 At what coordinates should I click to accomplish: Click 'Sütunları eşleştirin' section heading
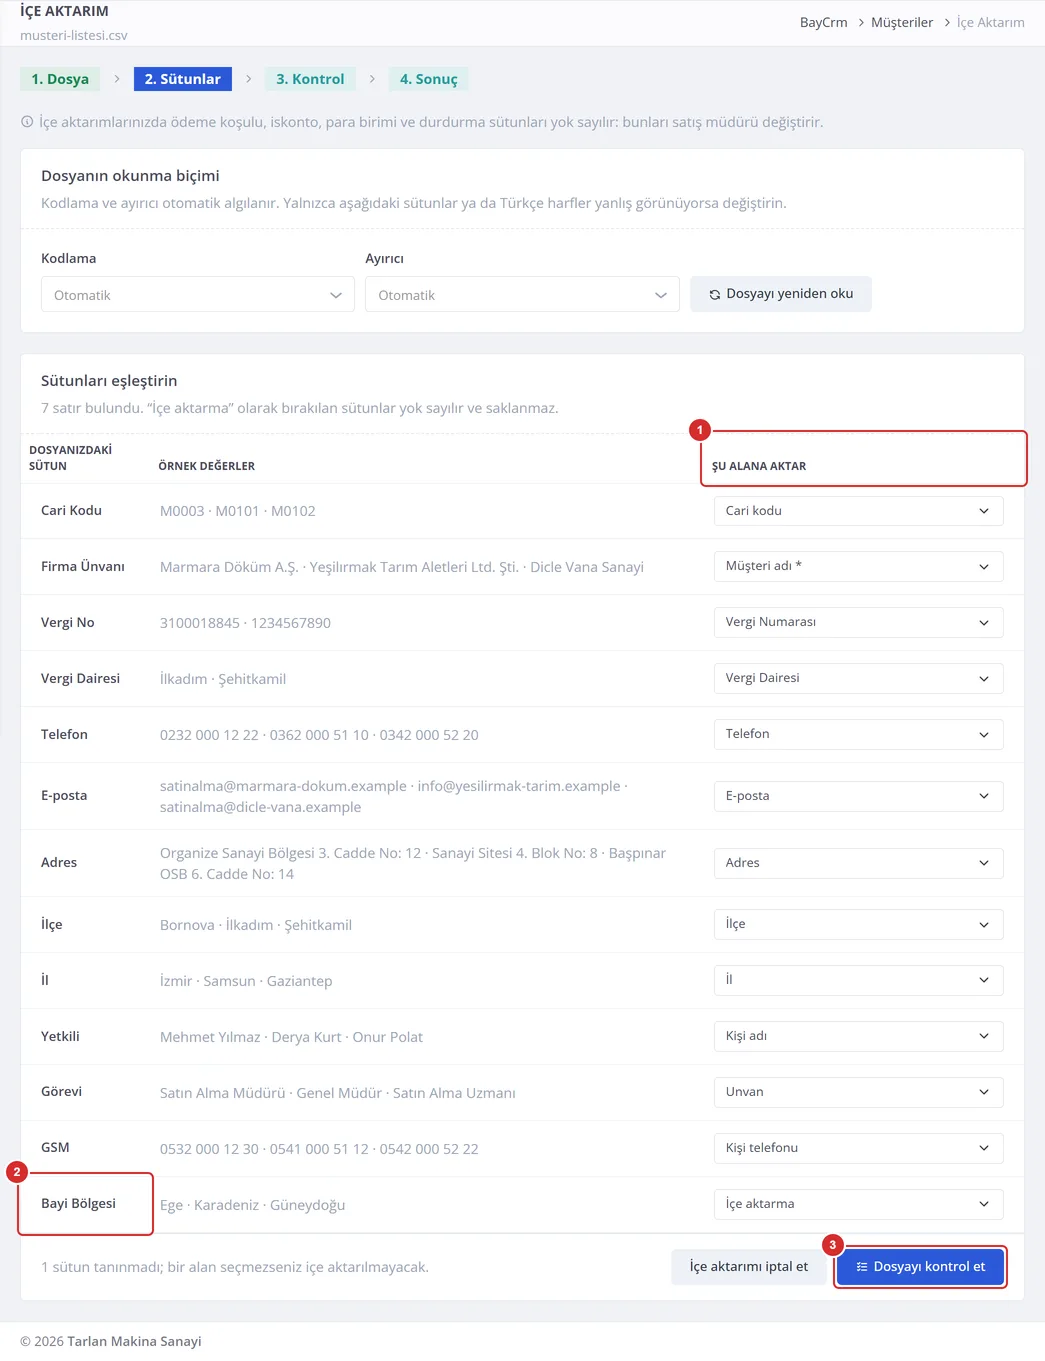109,381
